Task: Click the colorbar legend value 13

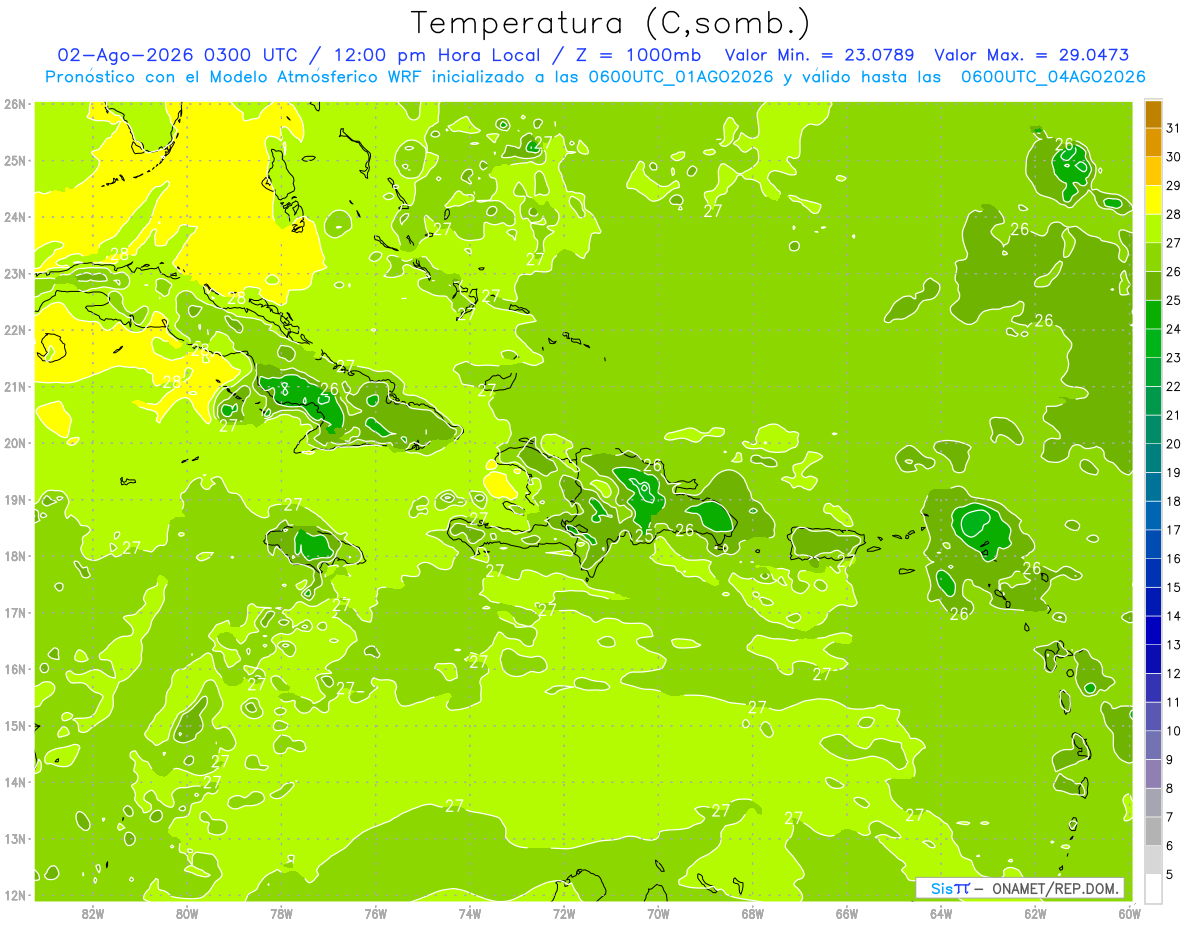Action: (1174, 645)
